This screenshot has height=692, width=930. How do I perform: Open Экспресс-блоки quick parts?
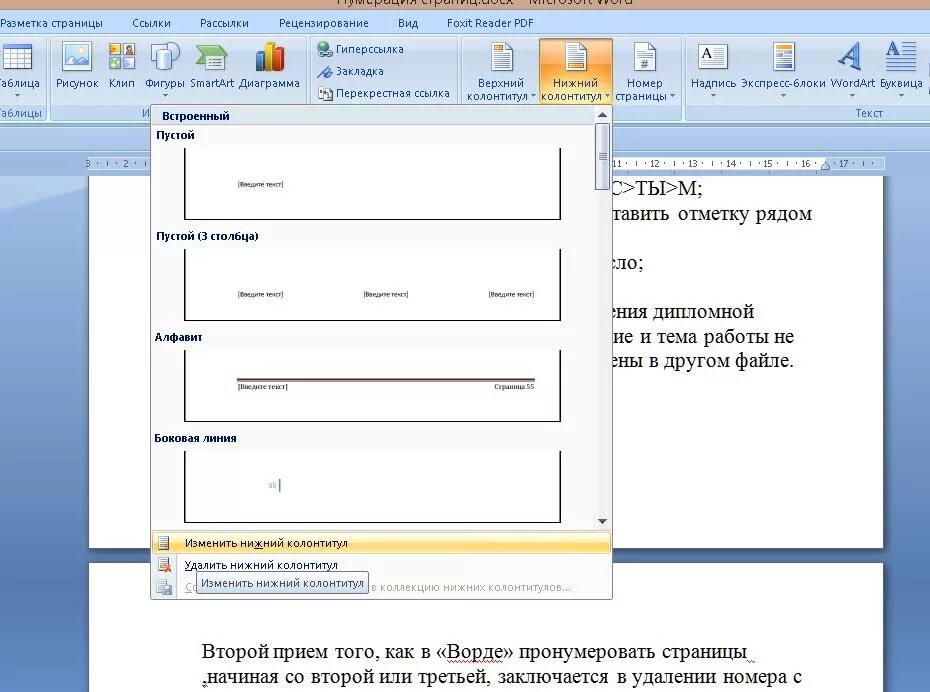[783, 70]
